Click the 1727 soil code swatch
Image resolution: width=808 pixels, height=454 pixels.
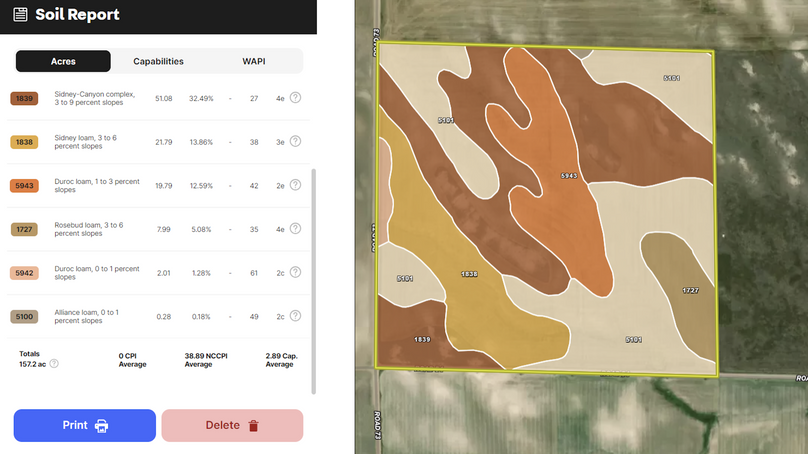click(x=24, y=229)
